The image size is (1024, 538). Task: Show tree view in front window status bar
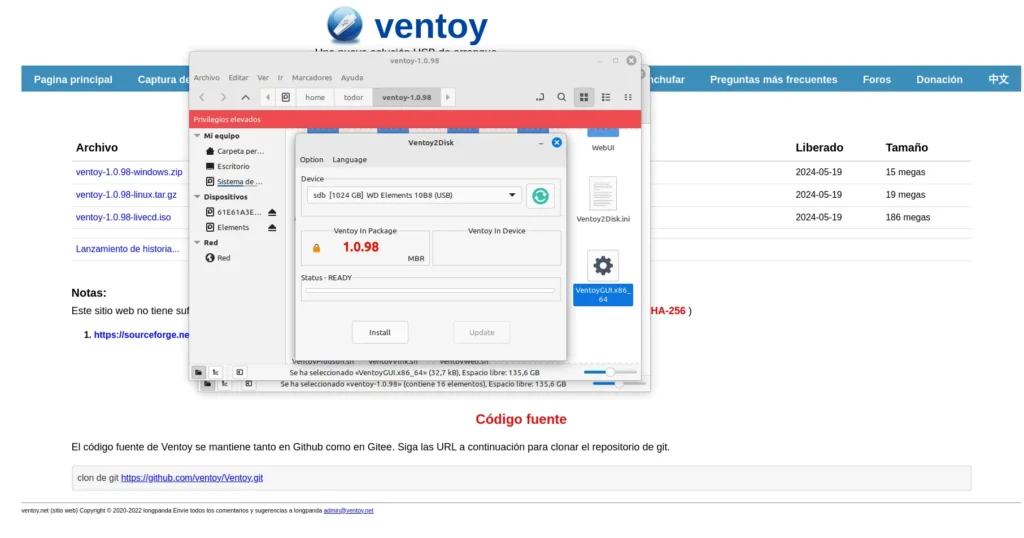pyautogui.click(x=216, y=372)
